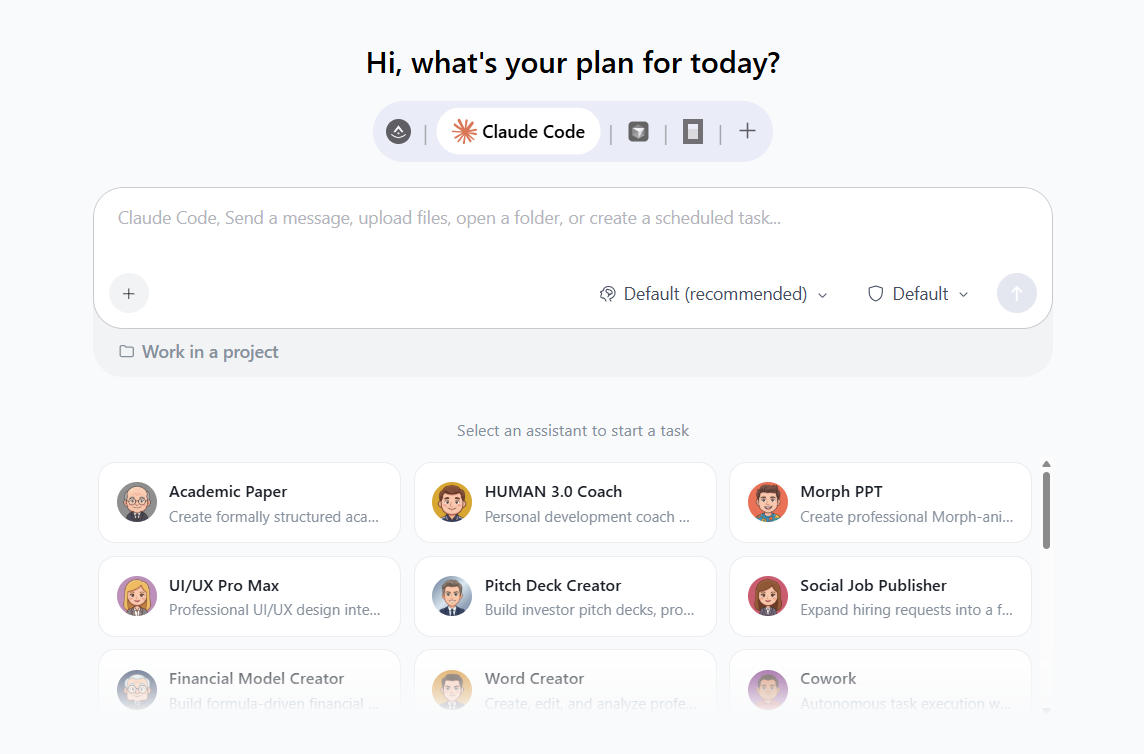Click 'Select an assistant to start a task' text
The height and width of the screenshot is (754, 1144).
point(573,431)
